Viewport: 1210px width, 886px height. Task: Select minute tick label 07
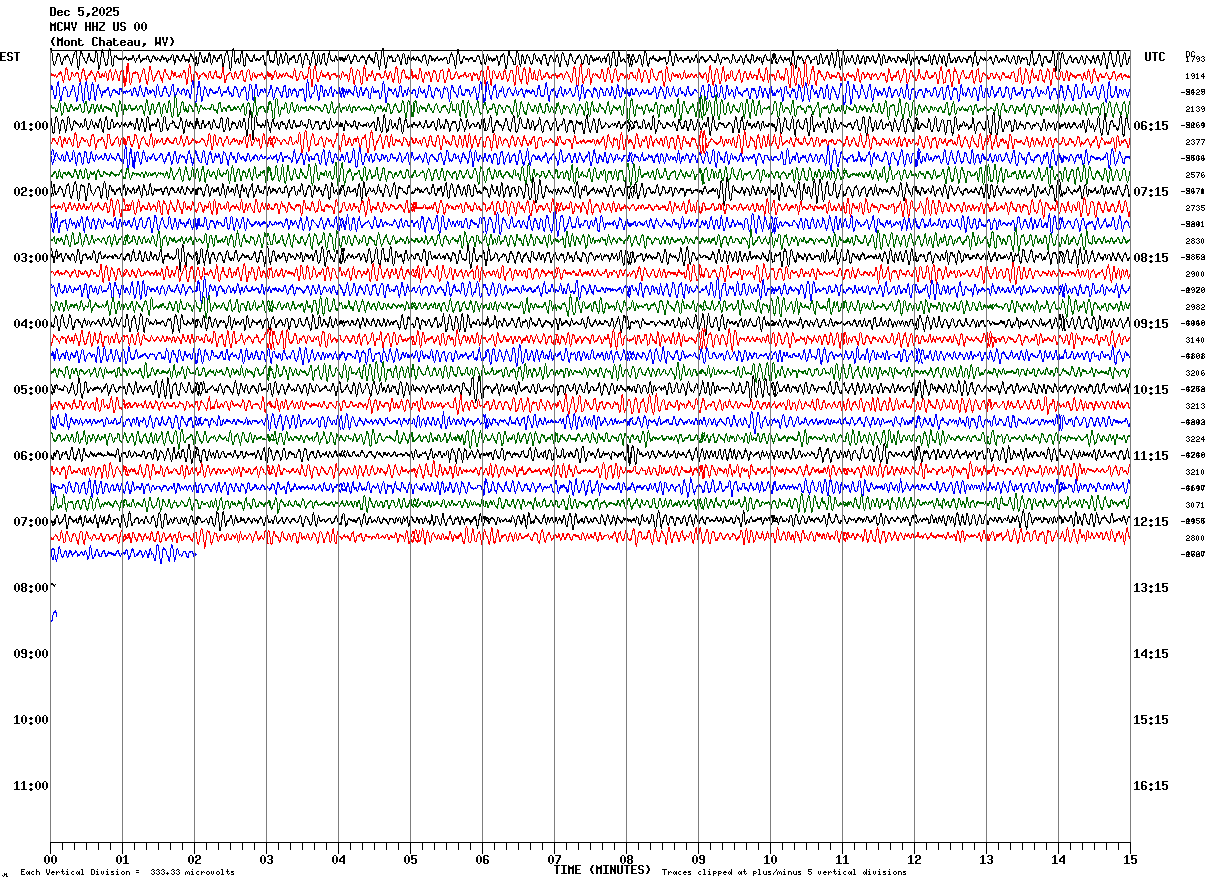[555, 860]
